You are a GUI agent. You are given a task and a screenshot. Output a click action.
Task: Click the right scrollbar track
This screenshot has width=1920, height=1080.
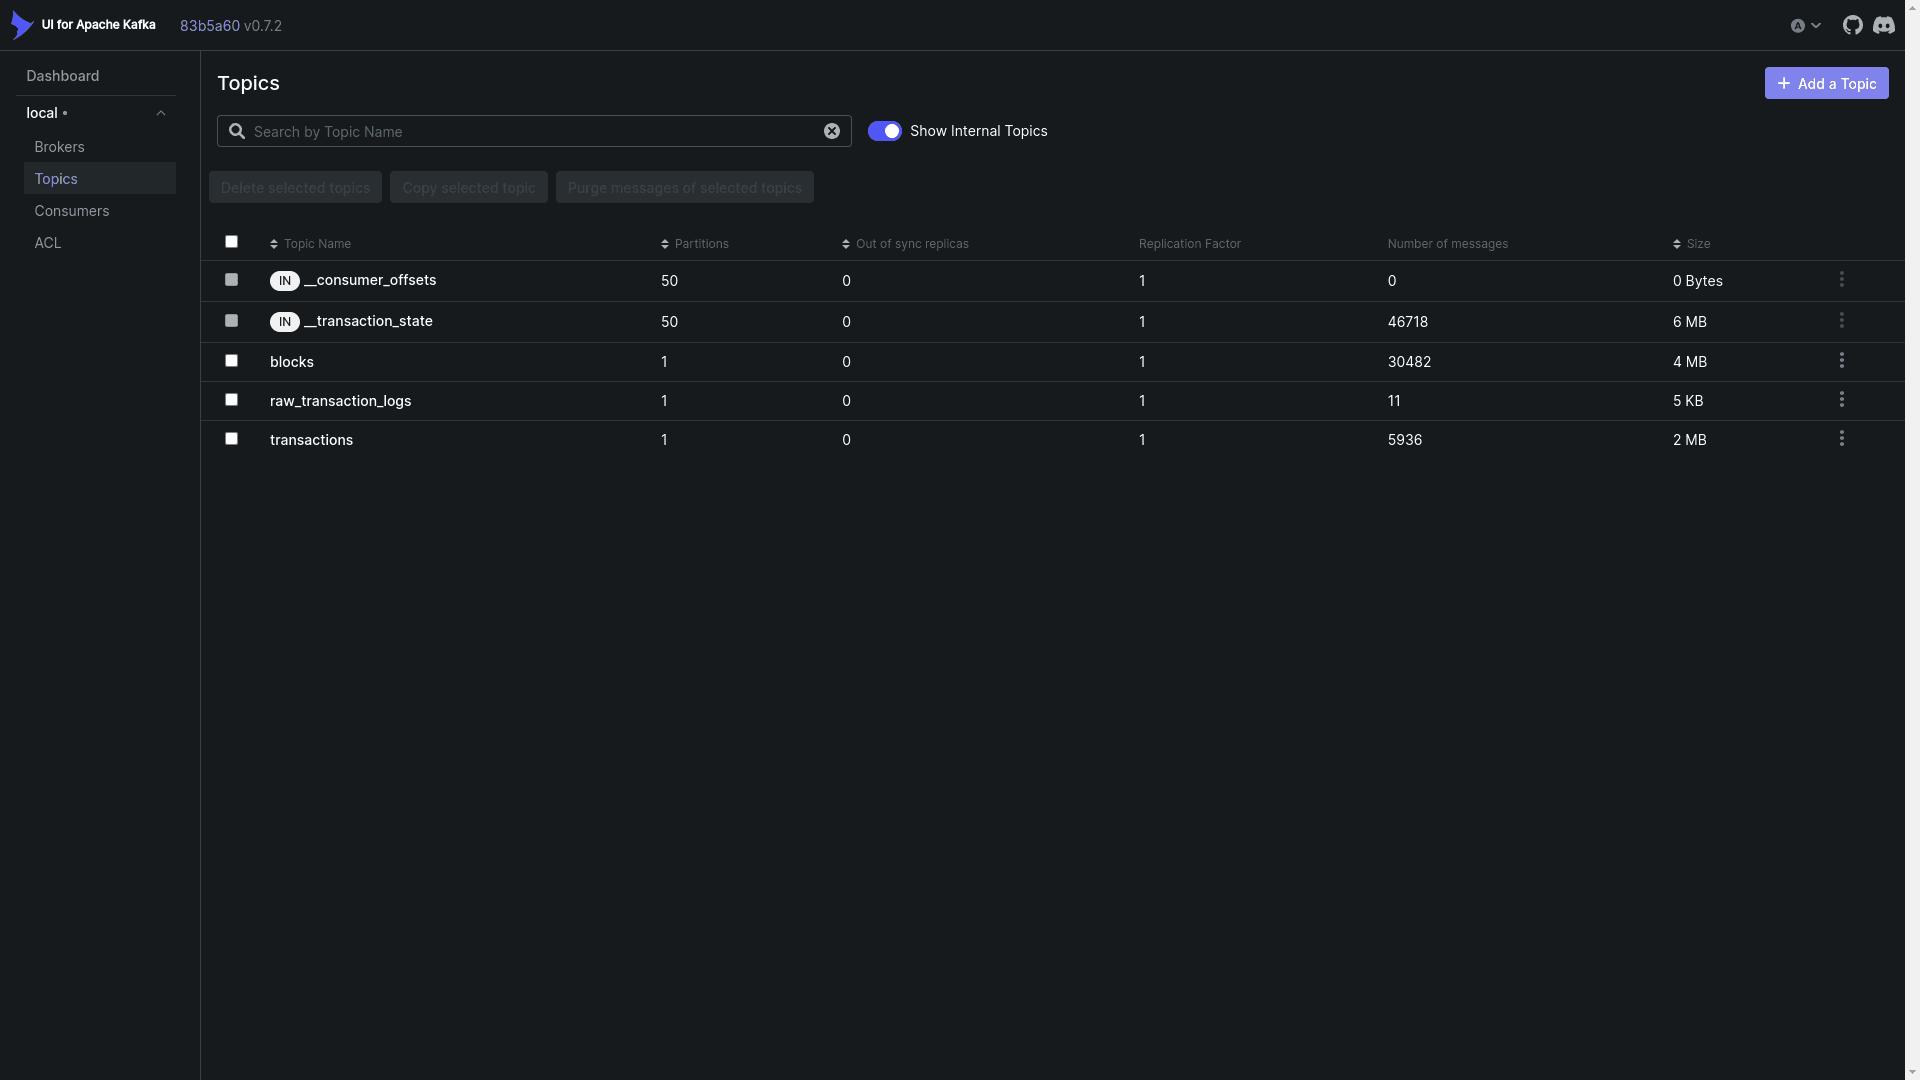click(1913, 540)
